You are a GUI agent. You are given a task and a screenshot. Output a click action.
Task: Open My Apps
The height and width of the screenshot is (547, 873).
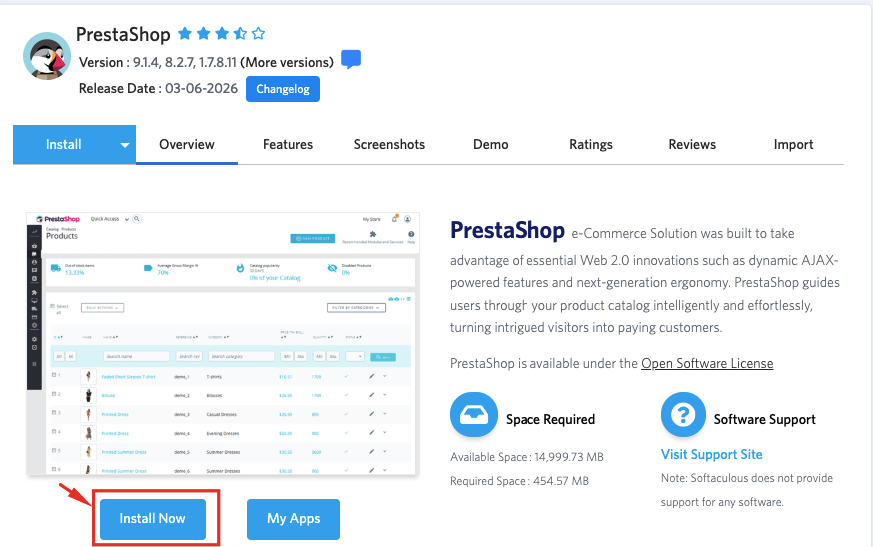click(293, 519)
